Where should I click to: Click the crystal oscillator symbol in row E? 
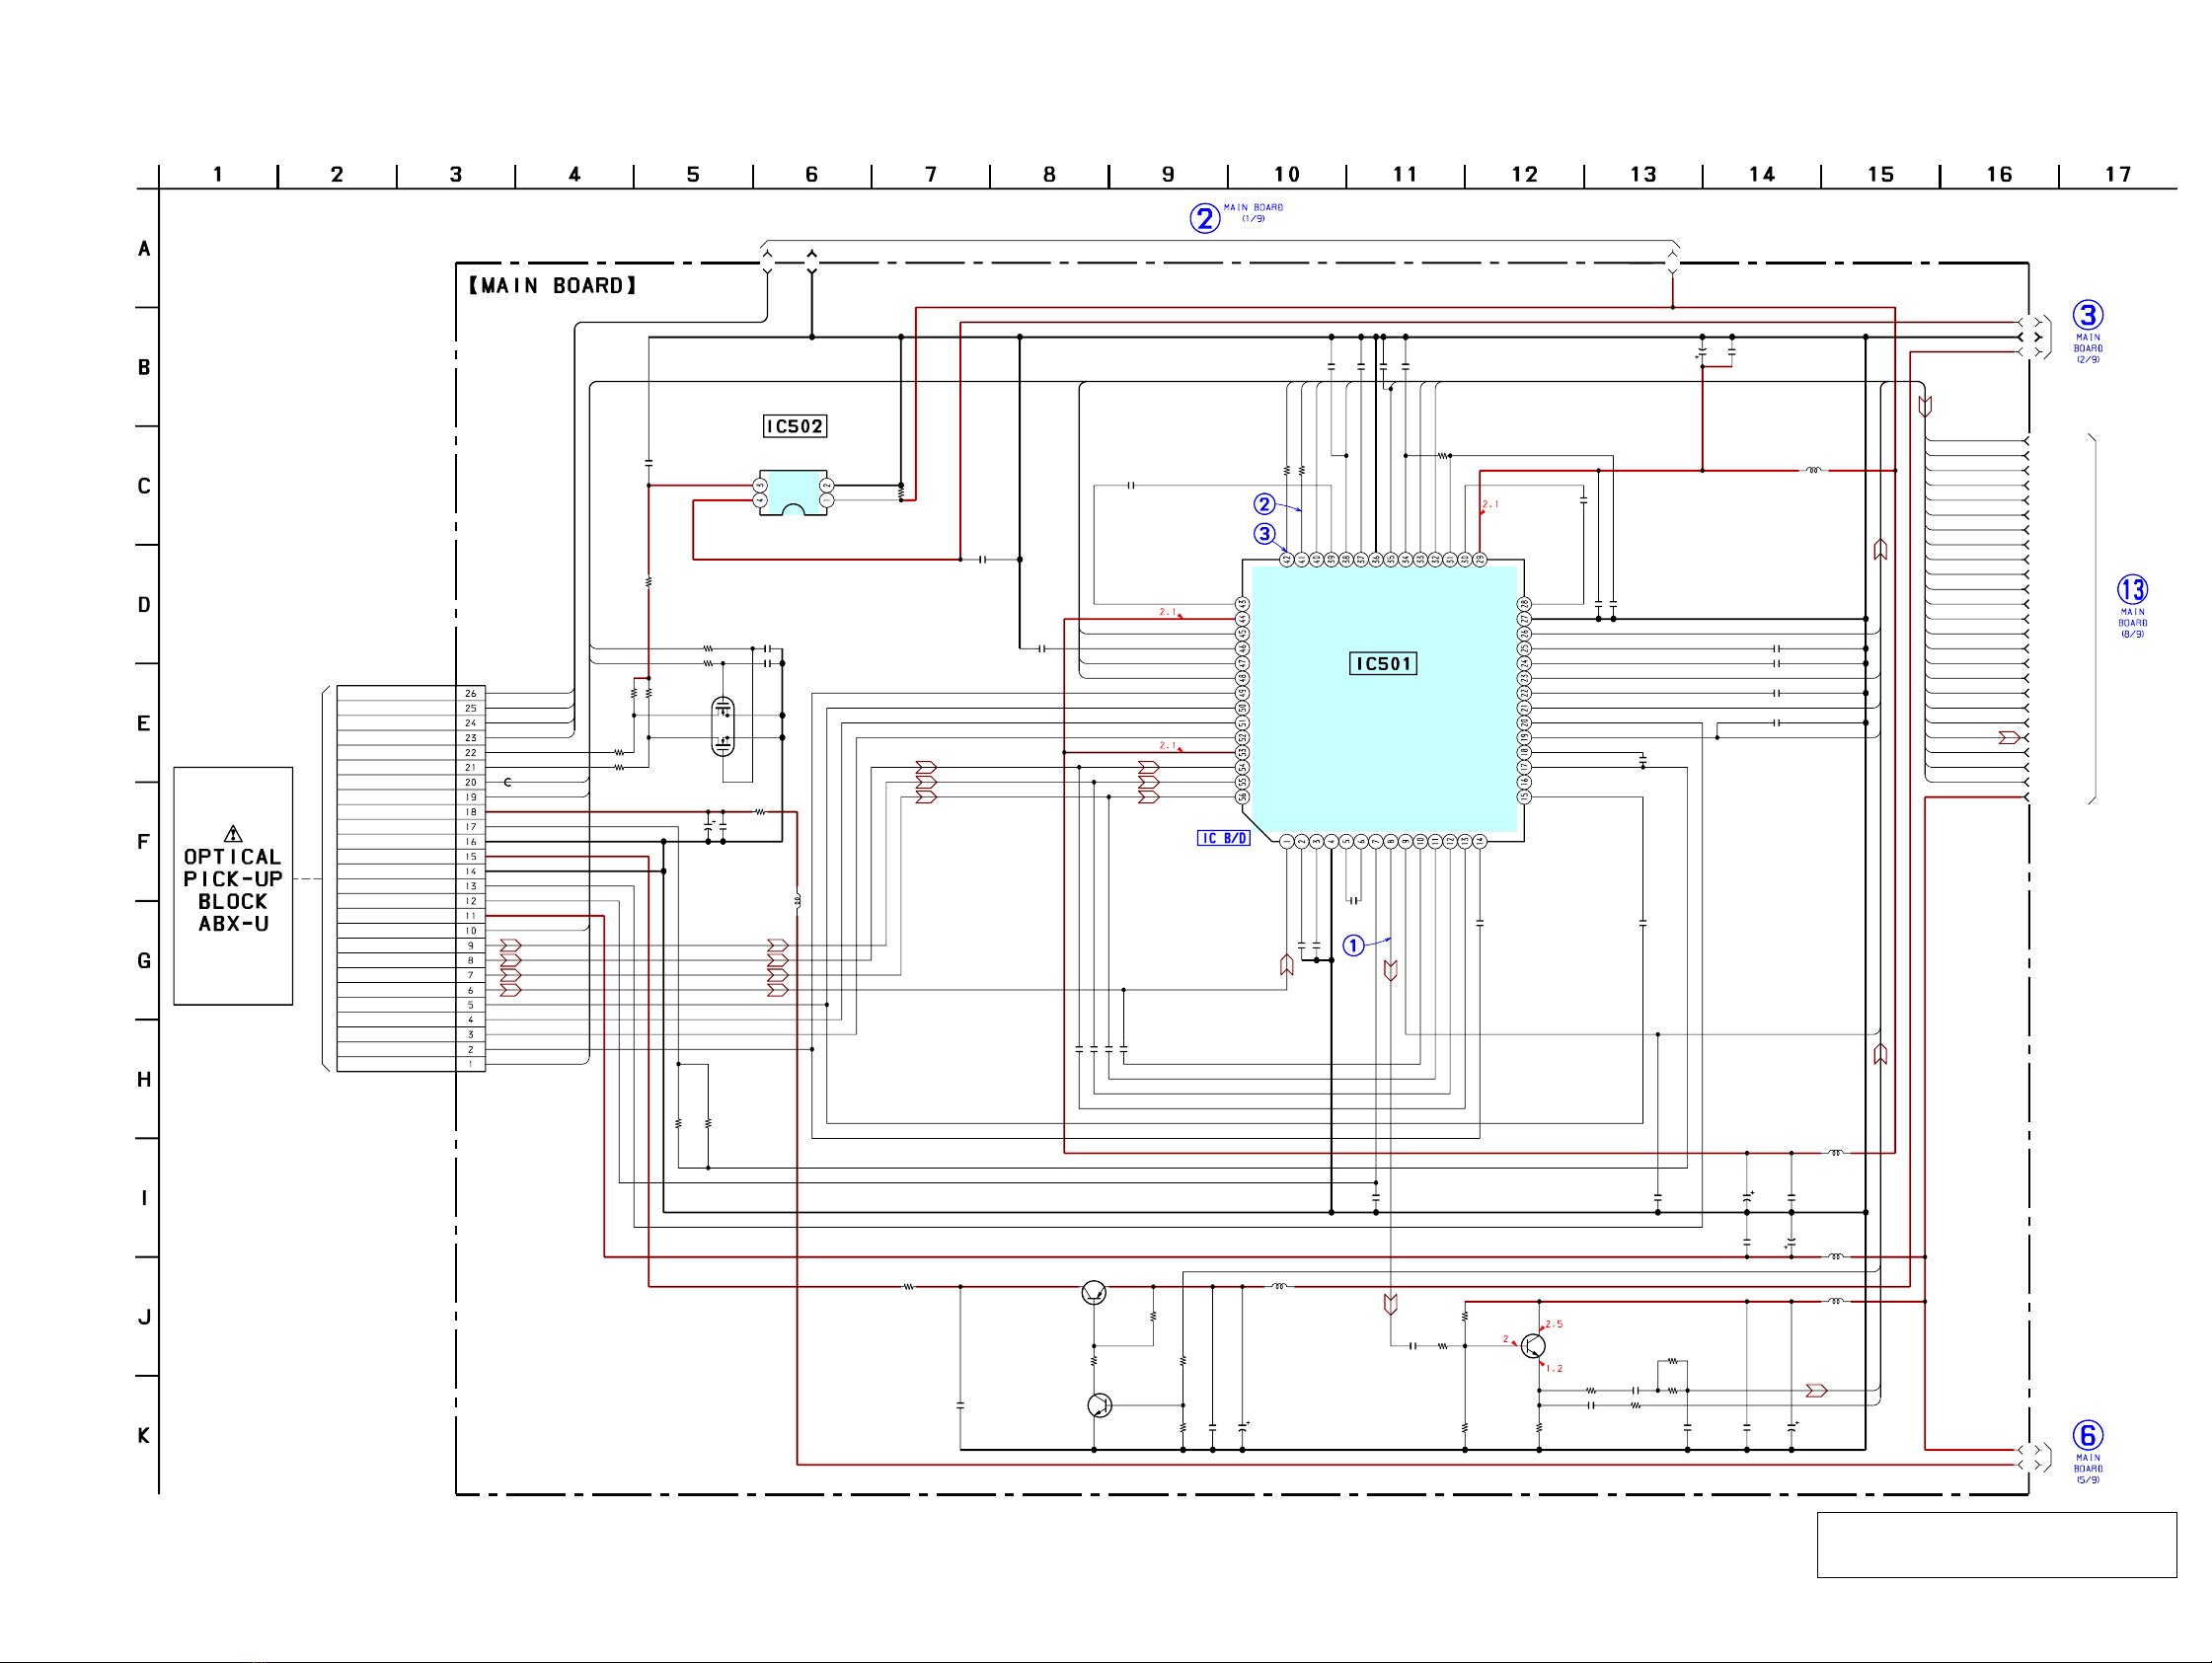[x=723, y=726]
